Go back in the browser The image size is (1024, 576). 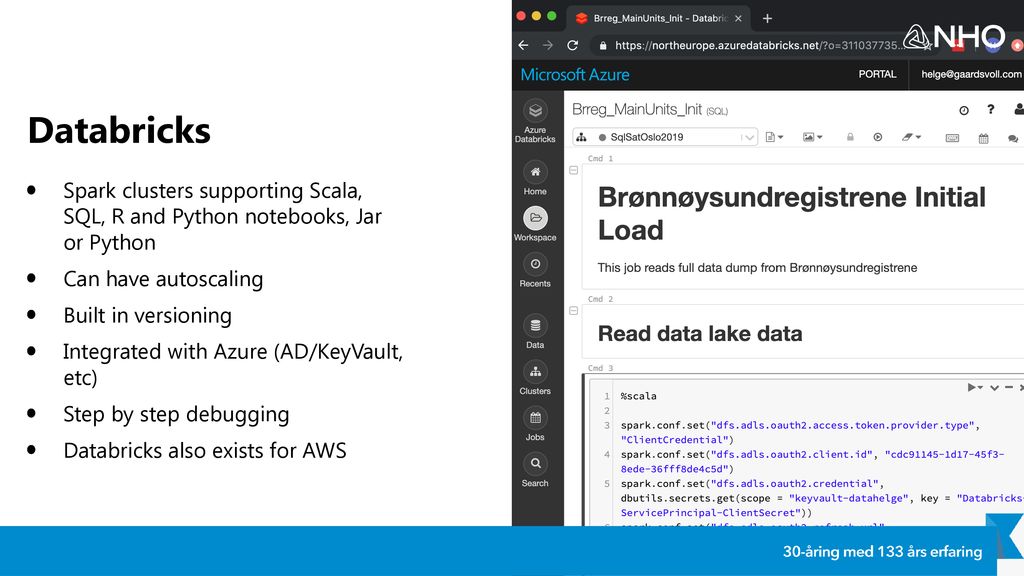[x=523, y=45]
